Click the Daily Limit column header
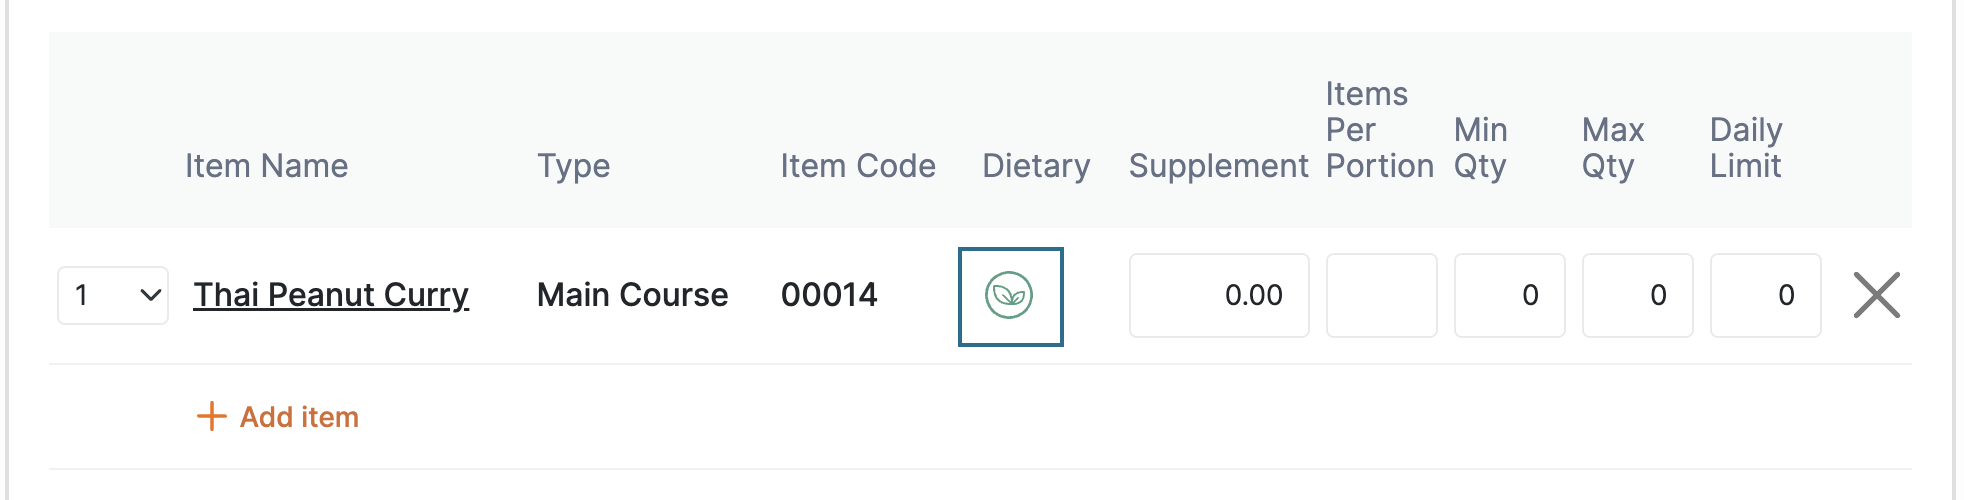The width and height of the screenshot is (1964, 500). click(1746, 148)
